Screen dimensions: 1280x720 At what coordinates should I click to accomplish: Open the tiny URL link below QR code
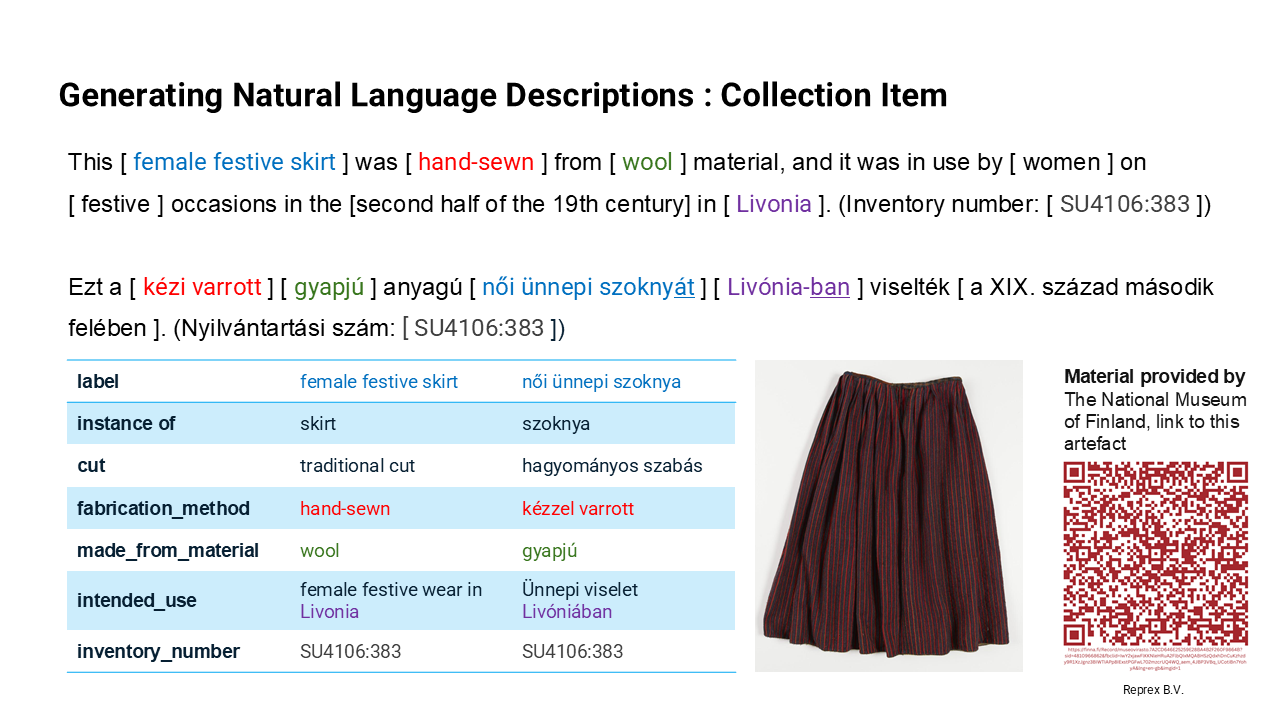[x=1155, y=658]
